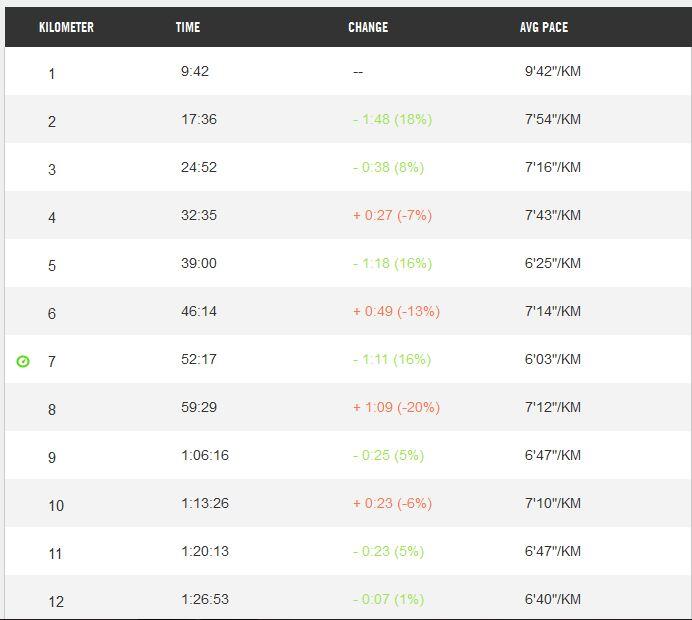Screen dimensions: 692x620
Task: Click the red +1:09 (-20%) change value
Action: point(396,407)
